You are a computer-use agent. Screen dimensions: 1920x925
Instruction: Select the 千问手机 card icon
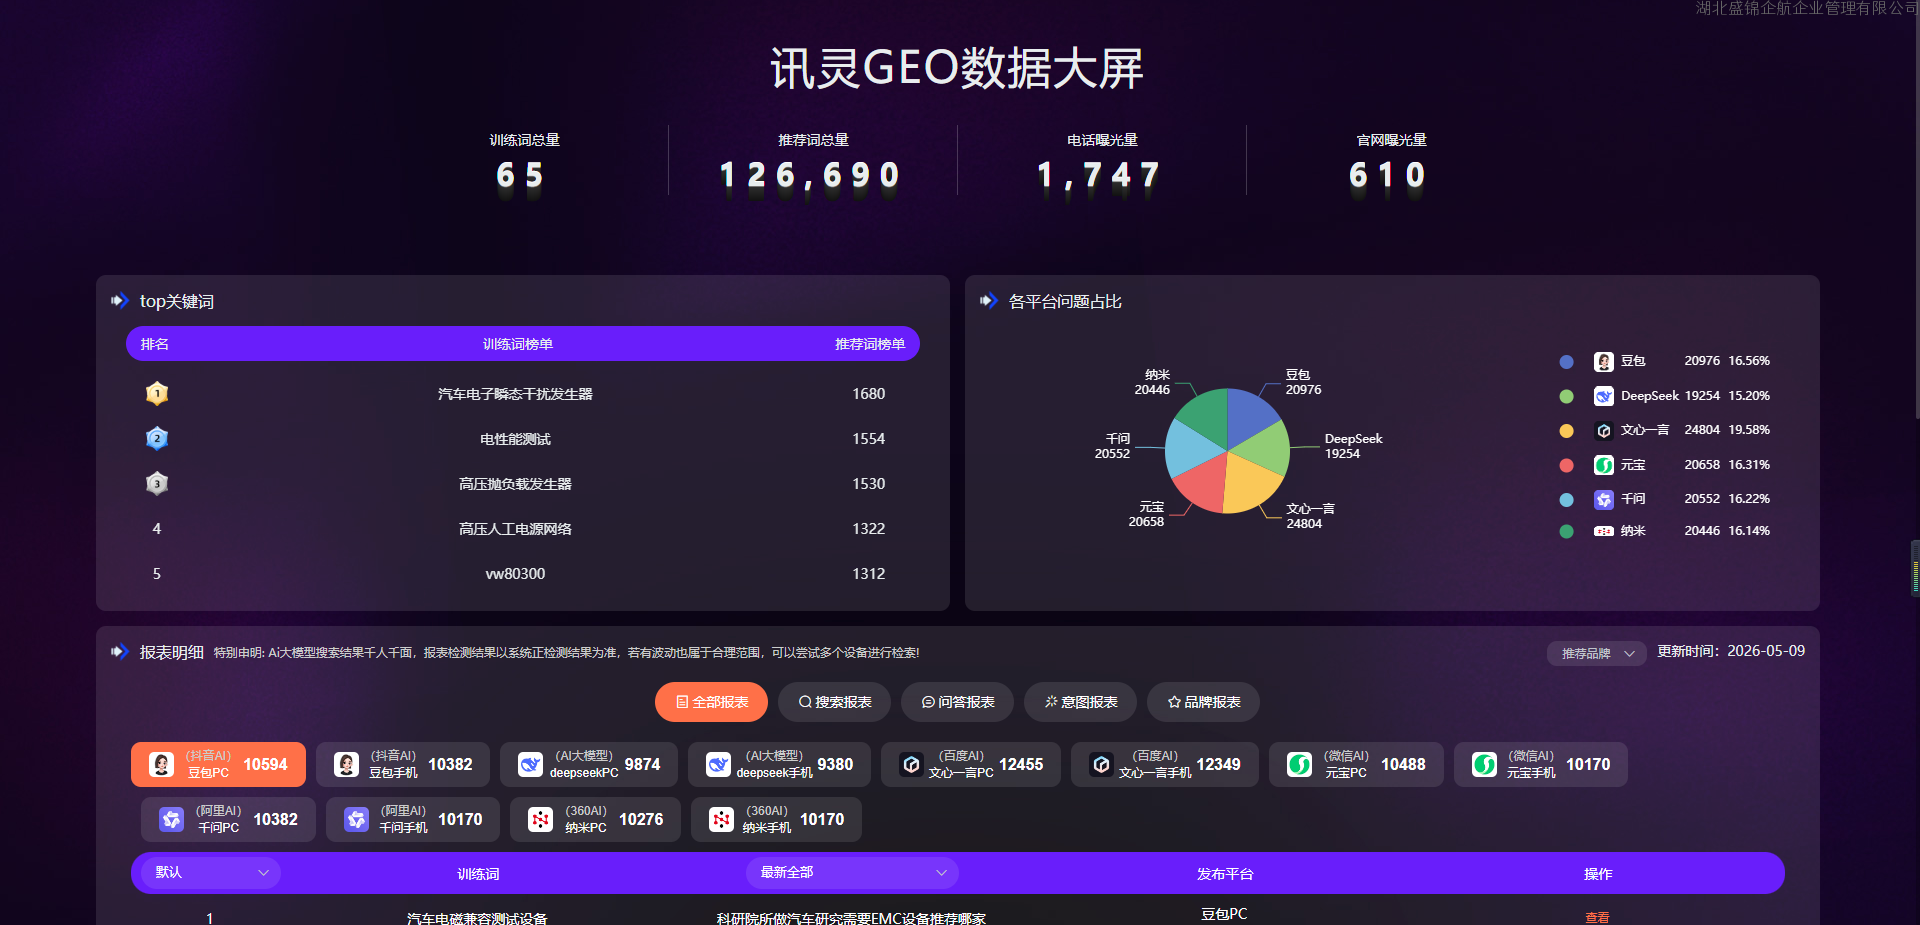pyautogui.click(x=356, y=820)
